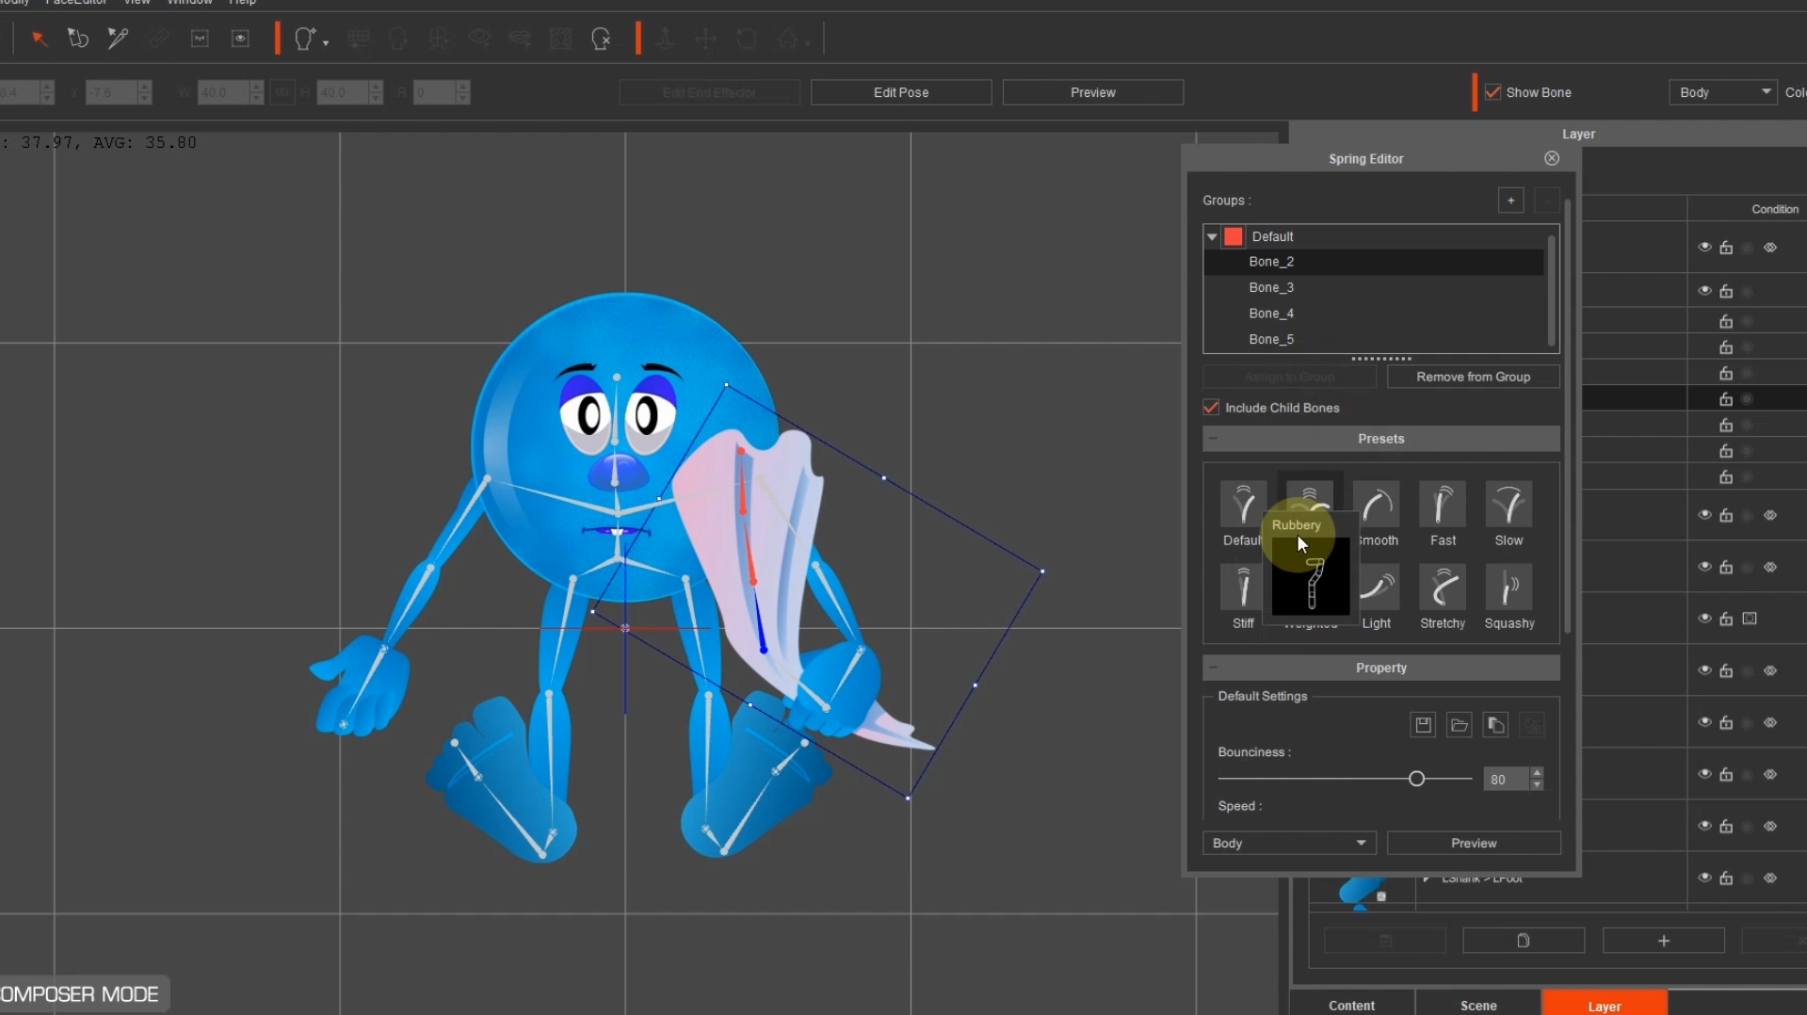This screenshot has width=1807, height=1015.
Task: Collapse the Default group tree arrow
Action: [1212, 237]
